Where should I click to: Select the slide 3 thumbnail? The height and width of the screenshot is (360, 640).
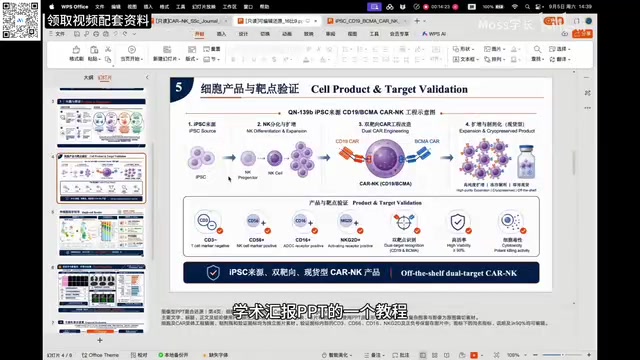click(x=101, y=122)
